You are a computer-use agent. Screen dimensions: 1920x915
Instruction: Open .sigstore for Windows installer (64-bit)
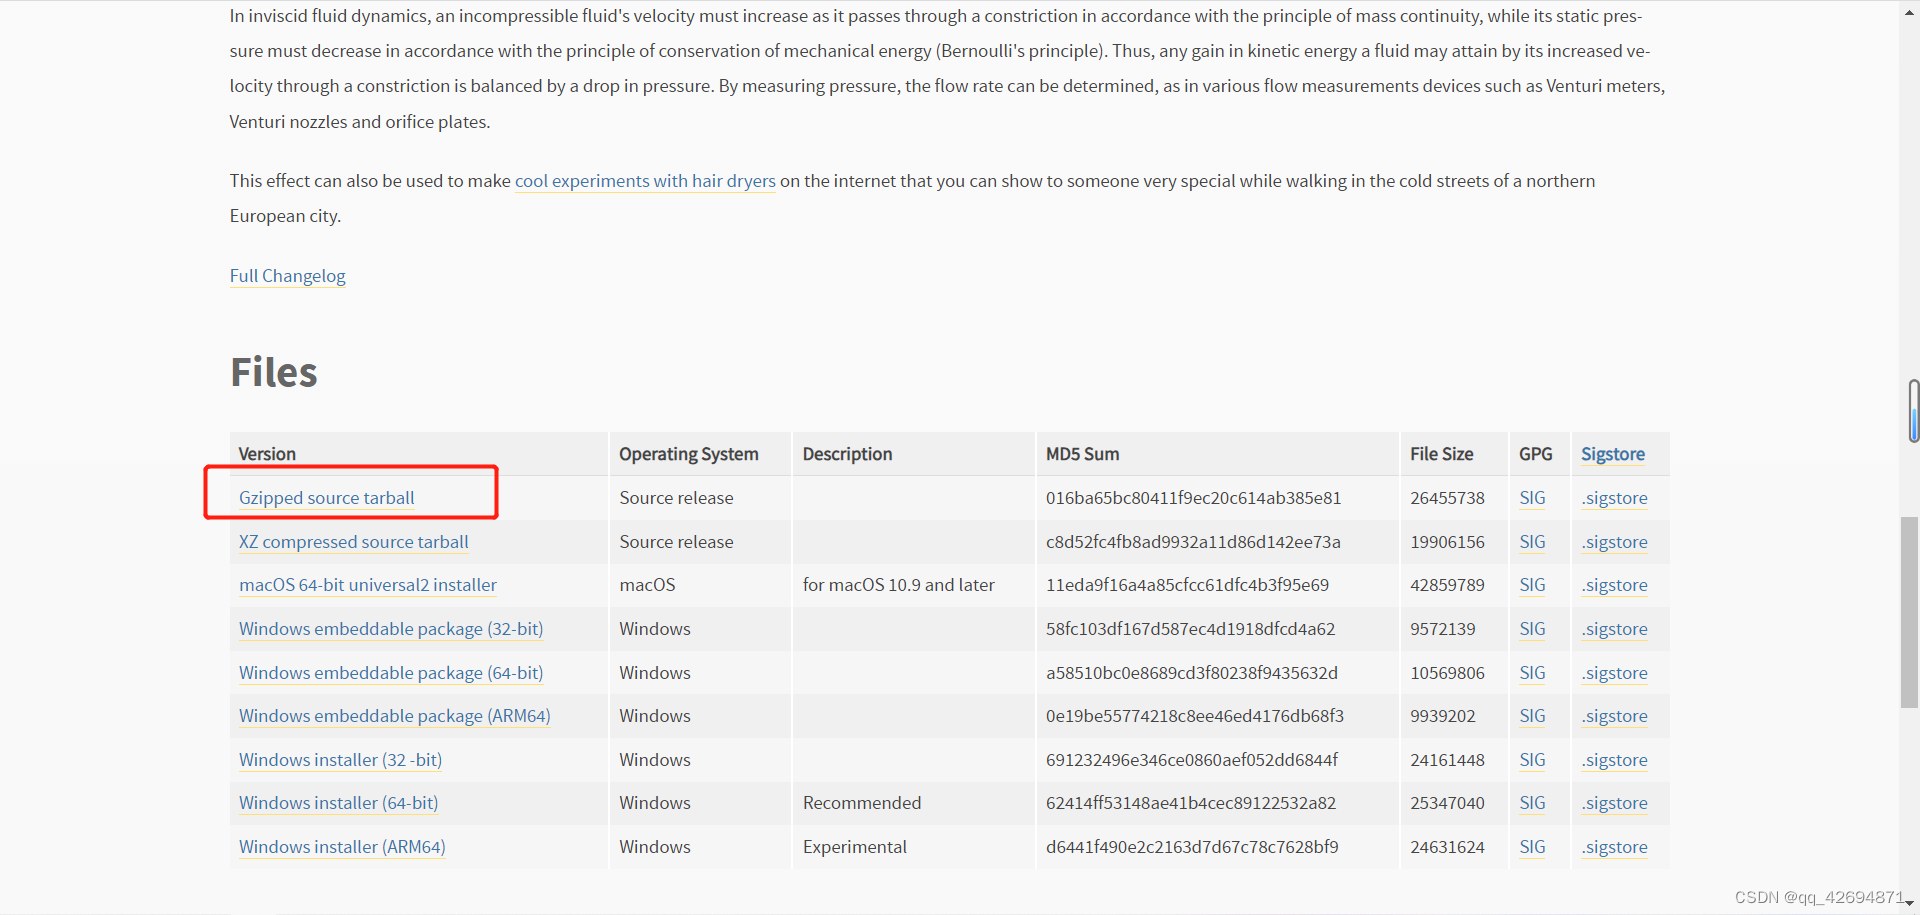[x=1614, y=803]
